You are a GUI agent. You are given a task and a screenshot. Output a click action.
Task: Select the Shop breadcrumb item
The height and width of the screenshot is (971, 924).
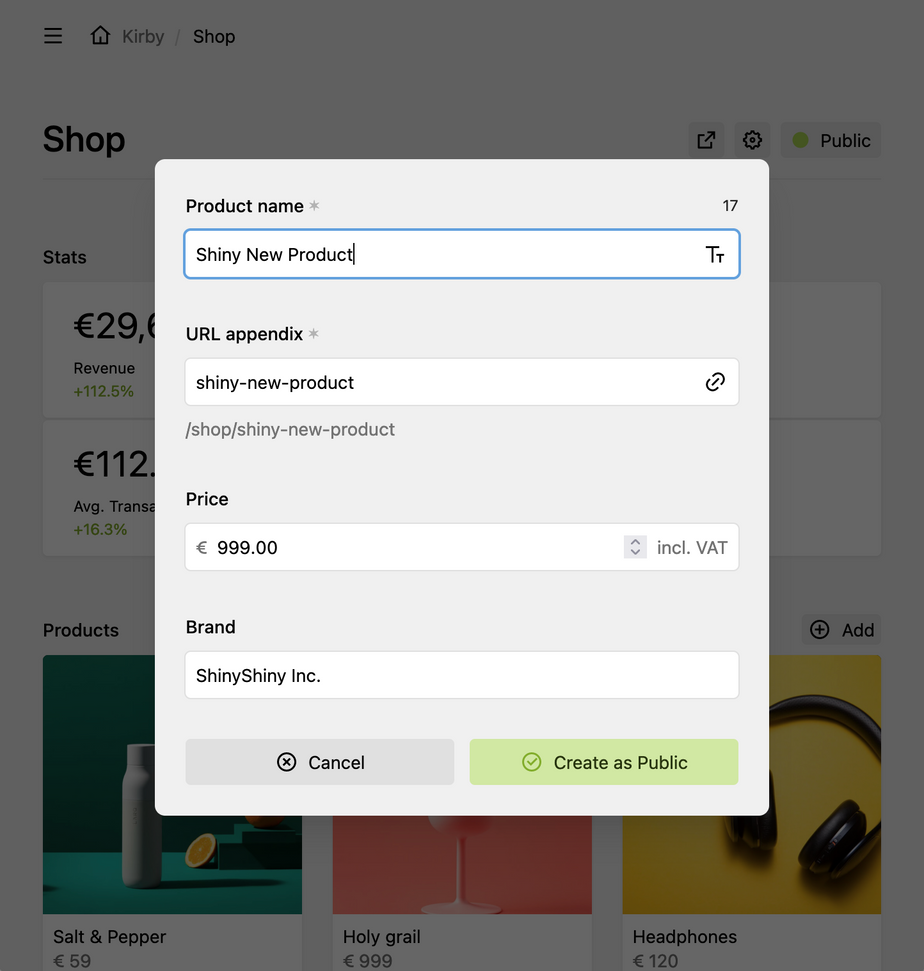click(x=214, y=36)
